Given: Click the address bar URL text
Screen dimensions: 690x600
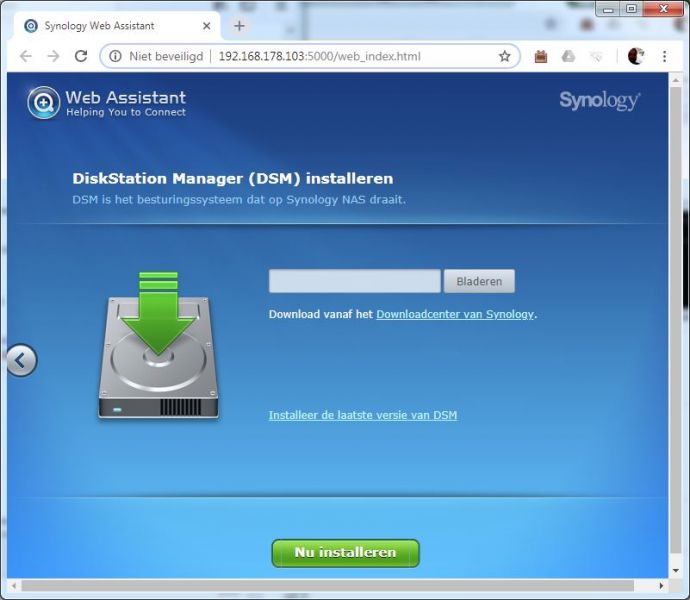Looking at the screenshot, I should tap(319, 56).
